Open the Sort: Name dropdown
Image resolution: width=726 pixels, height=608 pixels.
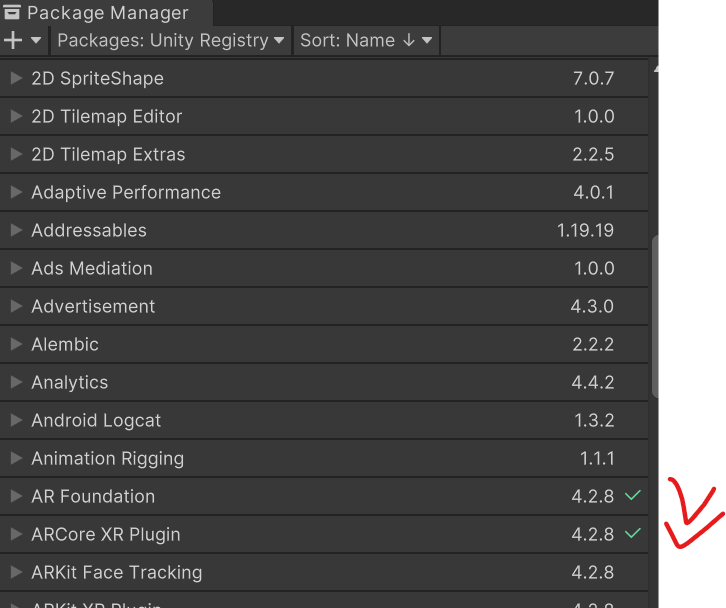(x=366, y=40)
